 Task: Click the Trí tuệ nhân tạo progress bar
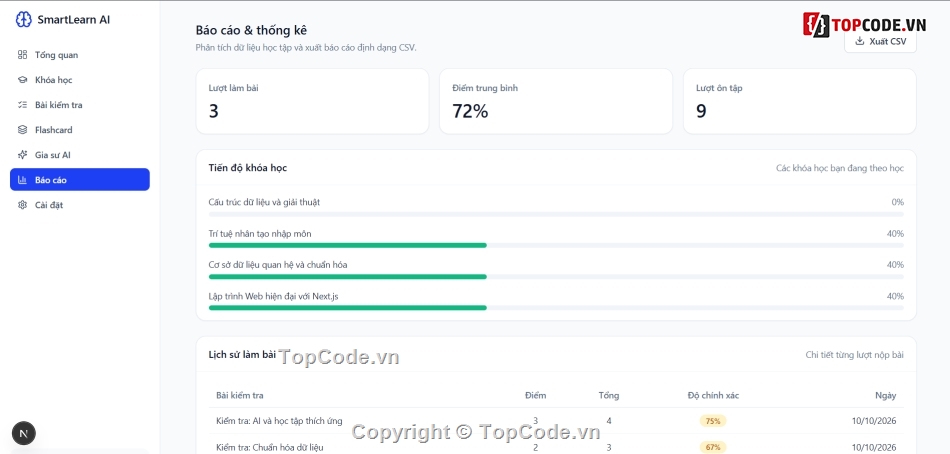tap(556, 245)
